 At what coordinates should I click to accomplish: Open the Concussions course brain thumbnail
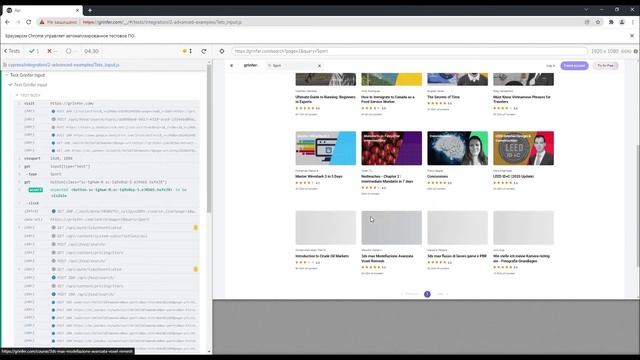pyautogui.click(x=458, y=148)
